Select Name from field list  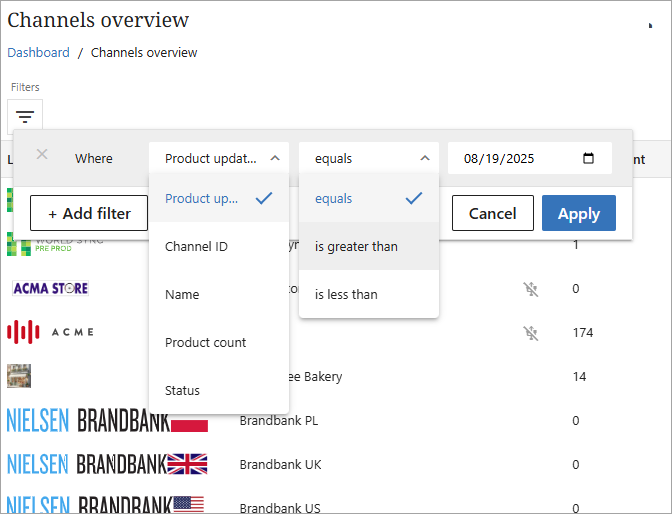pos(182,294)
